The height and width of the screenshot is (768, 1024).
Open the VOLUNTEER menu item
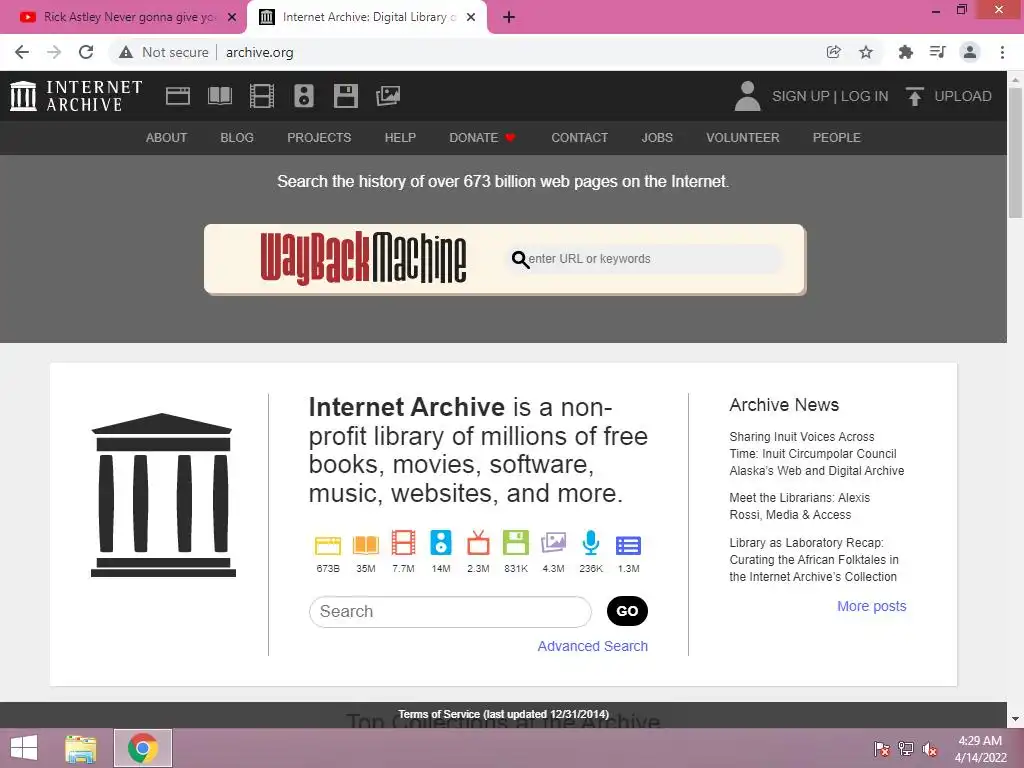(743, 138)
